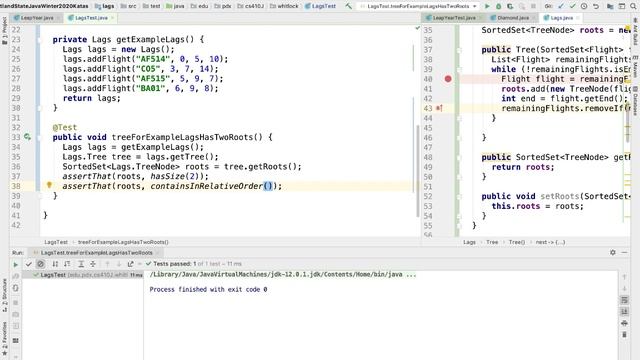Open Git history clock icon
Viewport: 640px width, 360px height.
pos(584,6)
